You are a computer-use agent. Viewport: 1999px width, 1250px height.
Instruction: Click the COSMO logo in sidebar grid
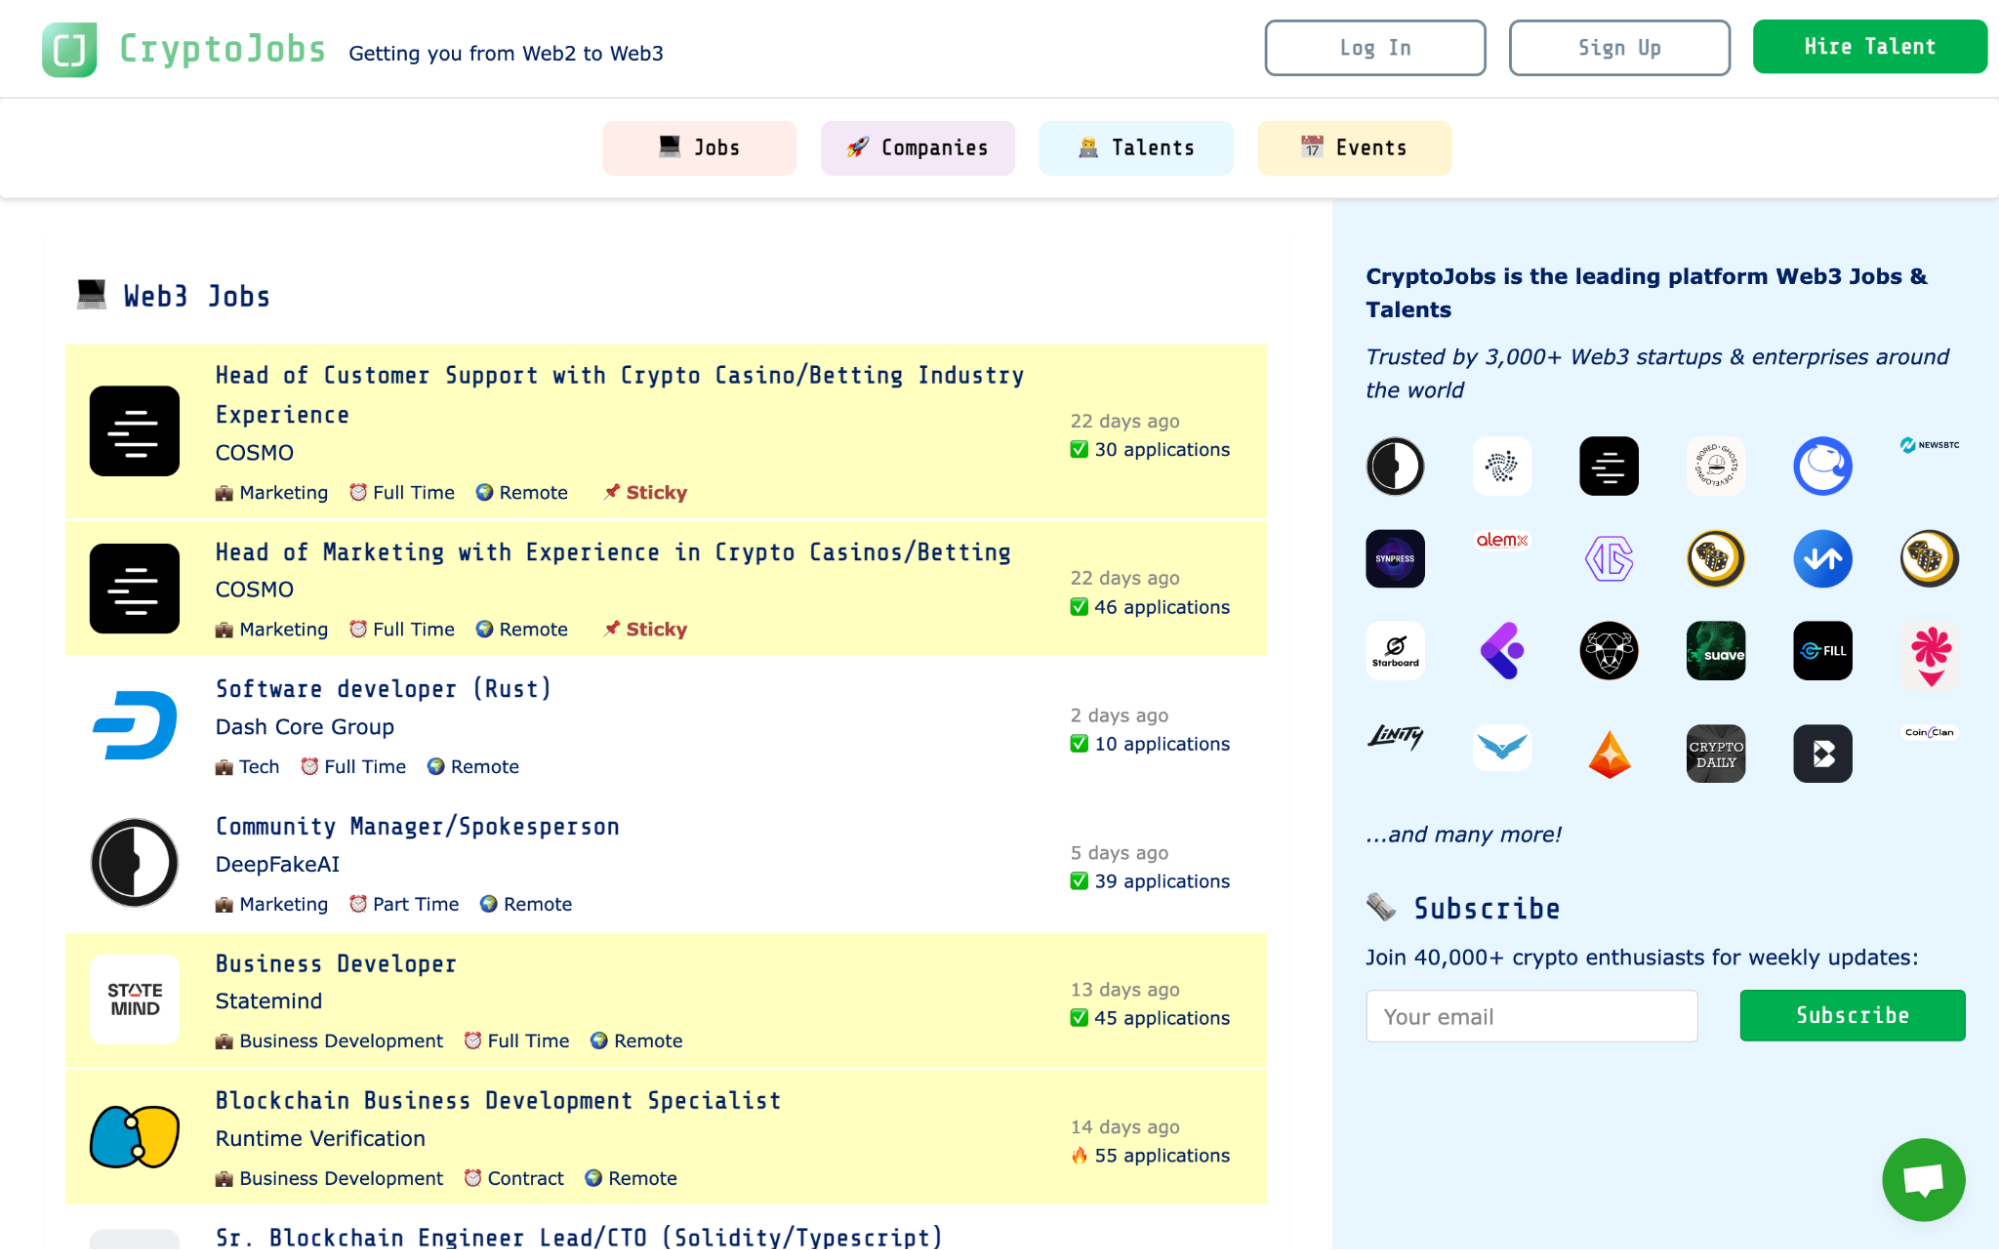[1609, 466]
